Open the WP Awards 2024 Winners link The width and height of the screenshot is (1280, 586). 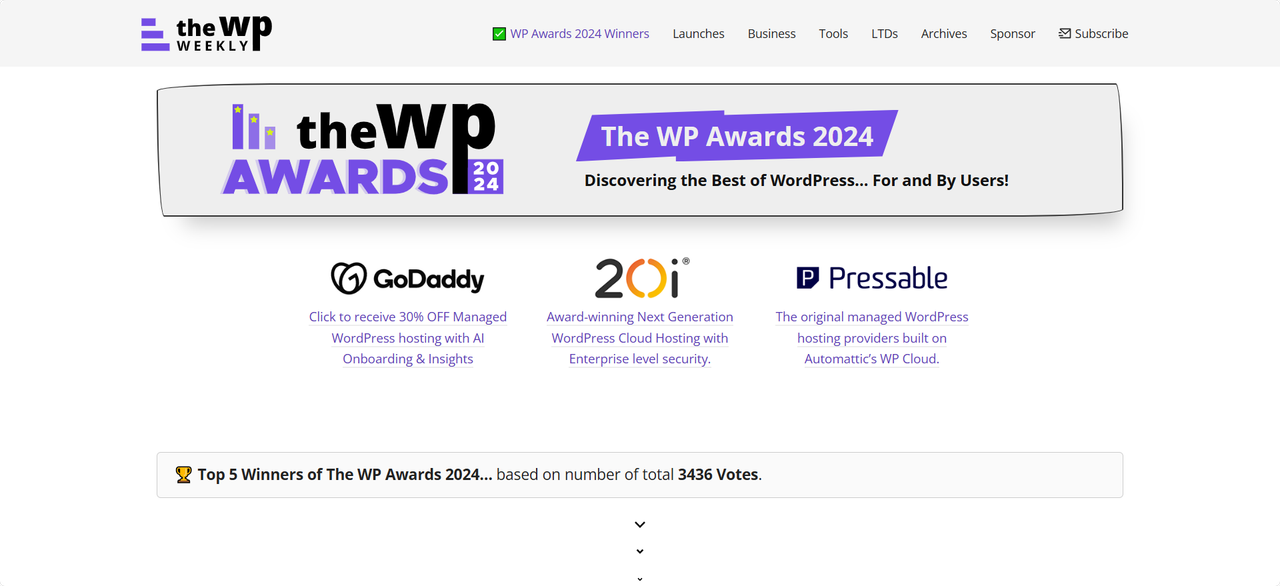[579, 33]
